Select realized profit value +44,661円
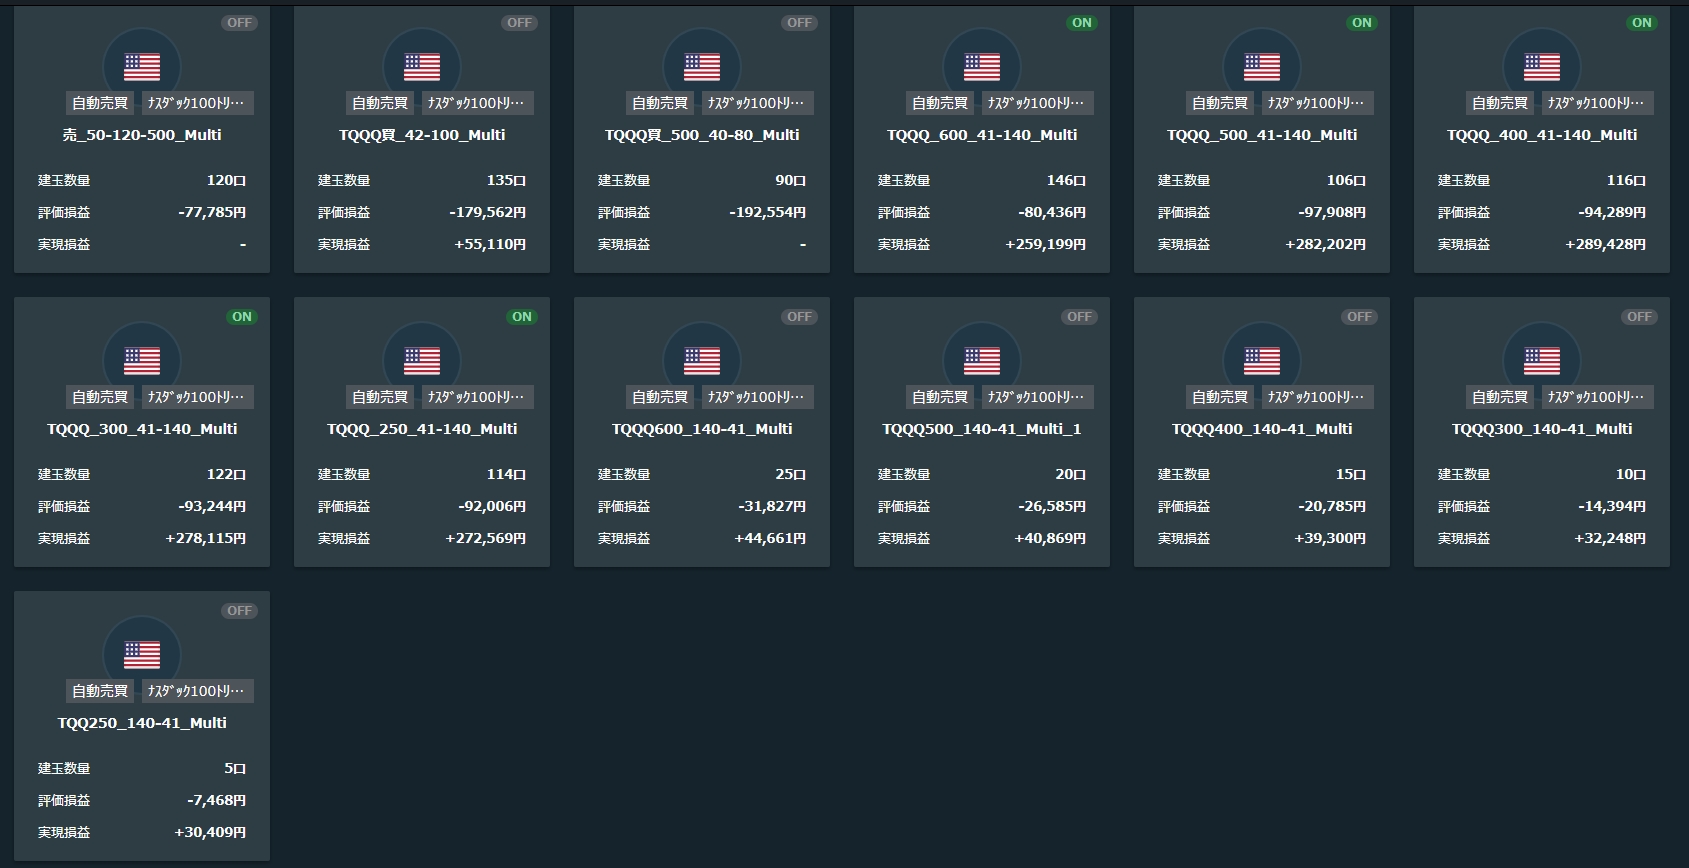This screenshot has width=1689, height=868. pyautogui.click(x=770, y=538)
